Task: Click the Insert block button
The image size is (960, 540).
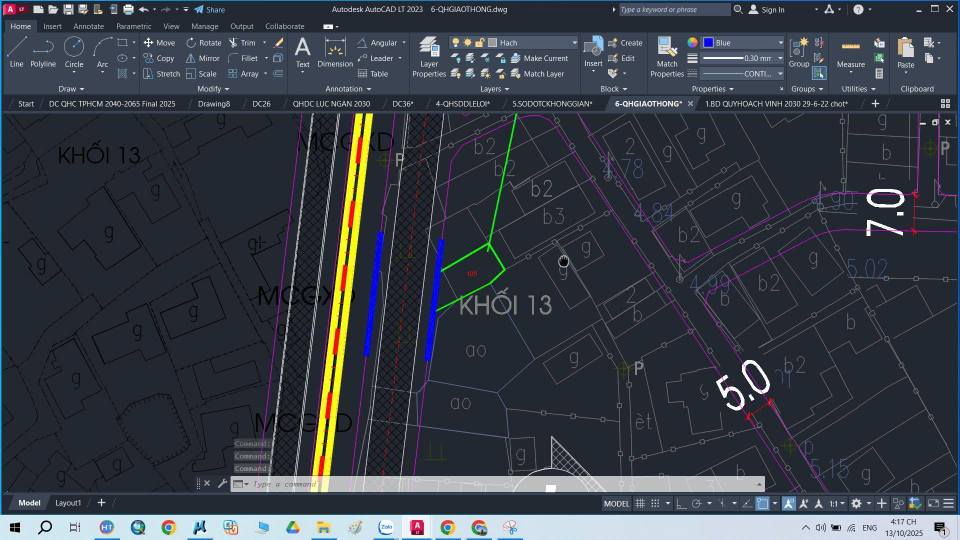Action: coord(593,52)
